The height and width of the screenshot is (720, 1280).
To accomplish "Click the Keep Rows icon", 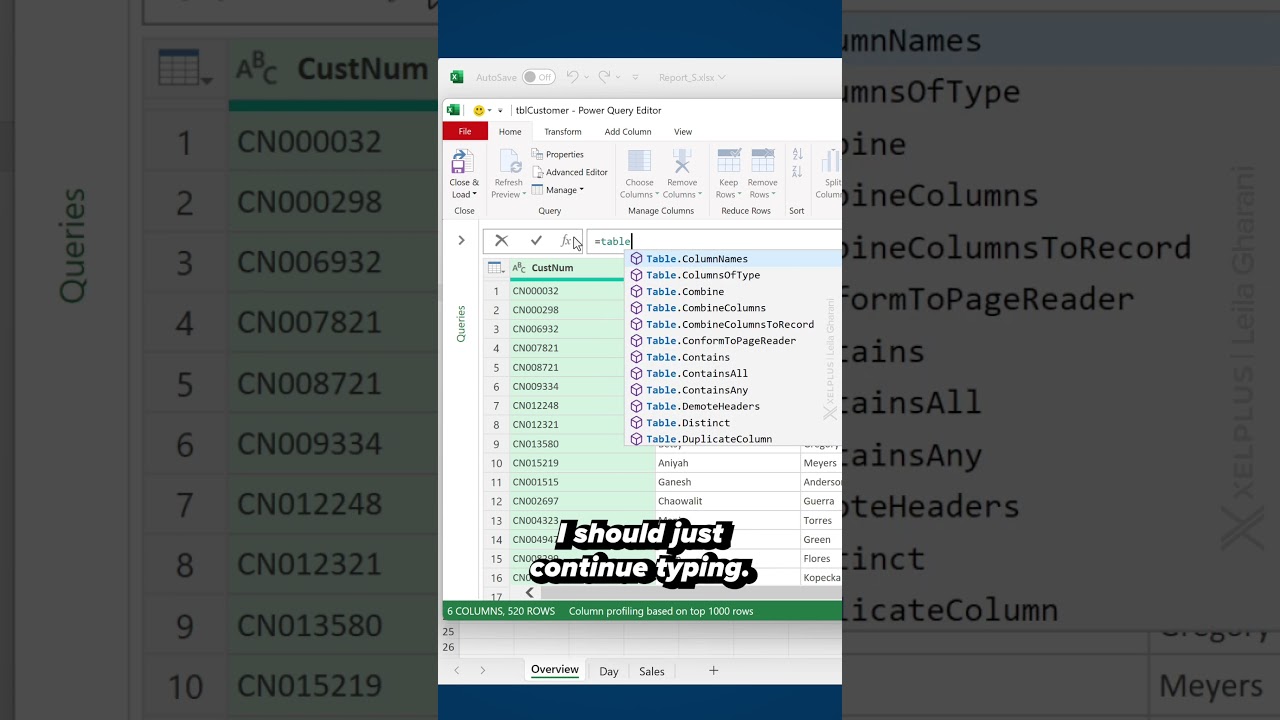I will [x=729, y=161].
